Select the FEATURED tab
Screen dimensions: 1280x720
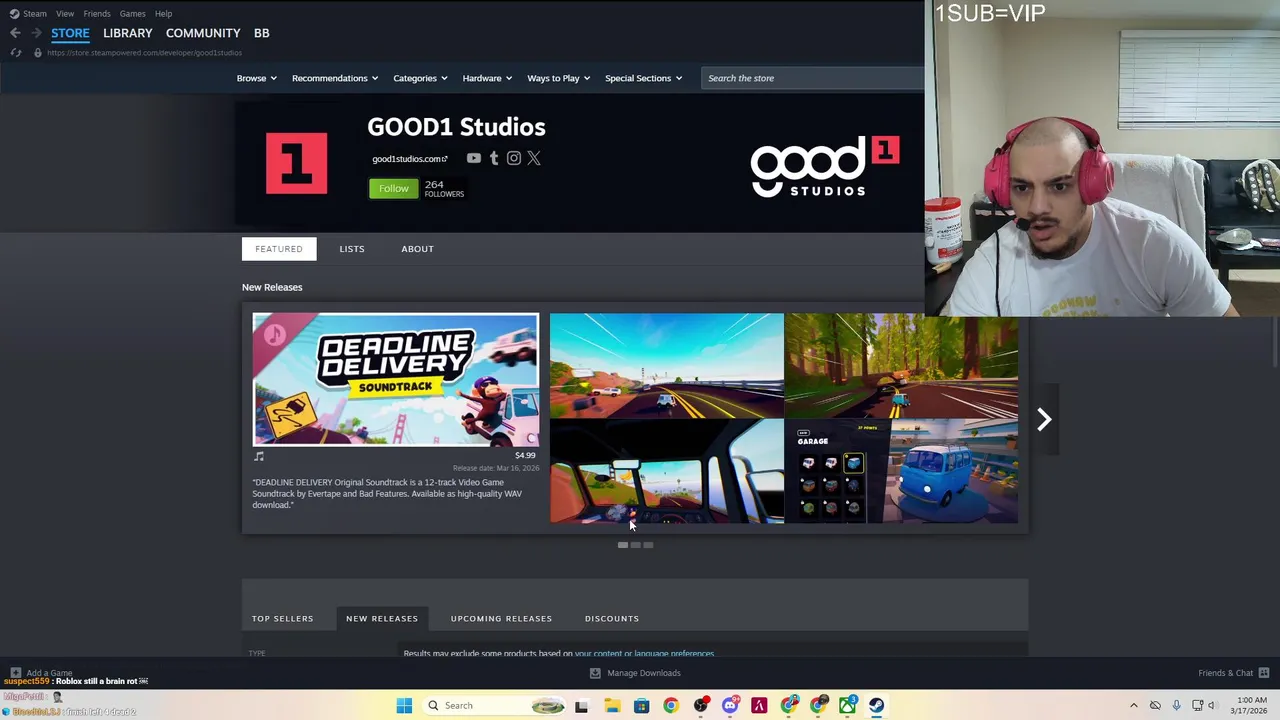(x=279, y=249)
